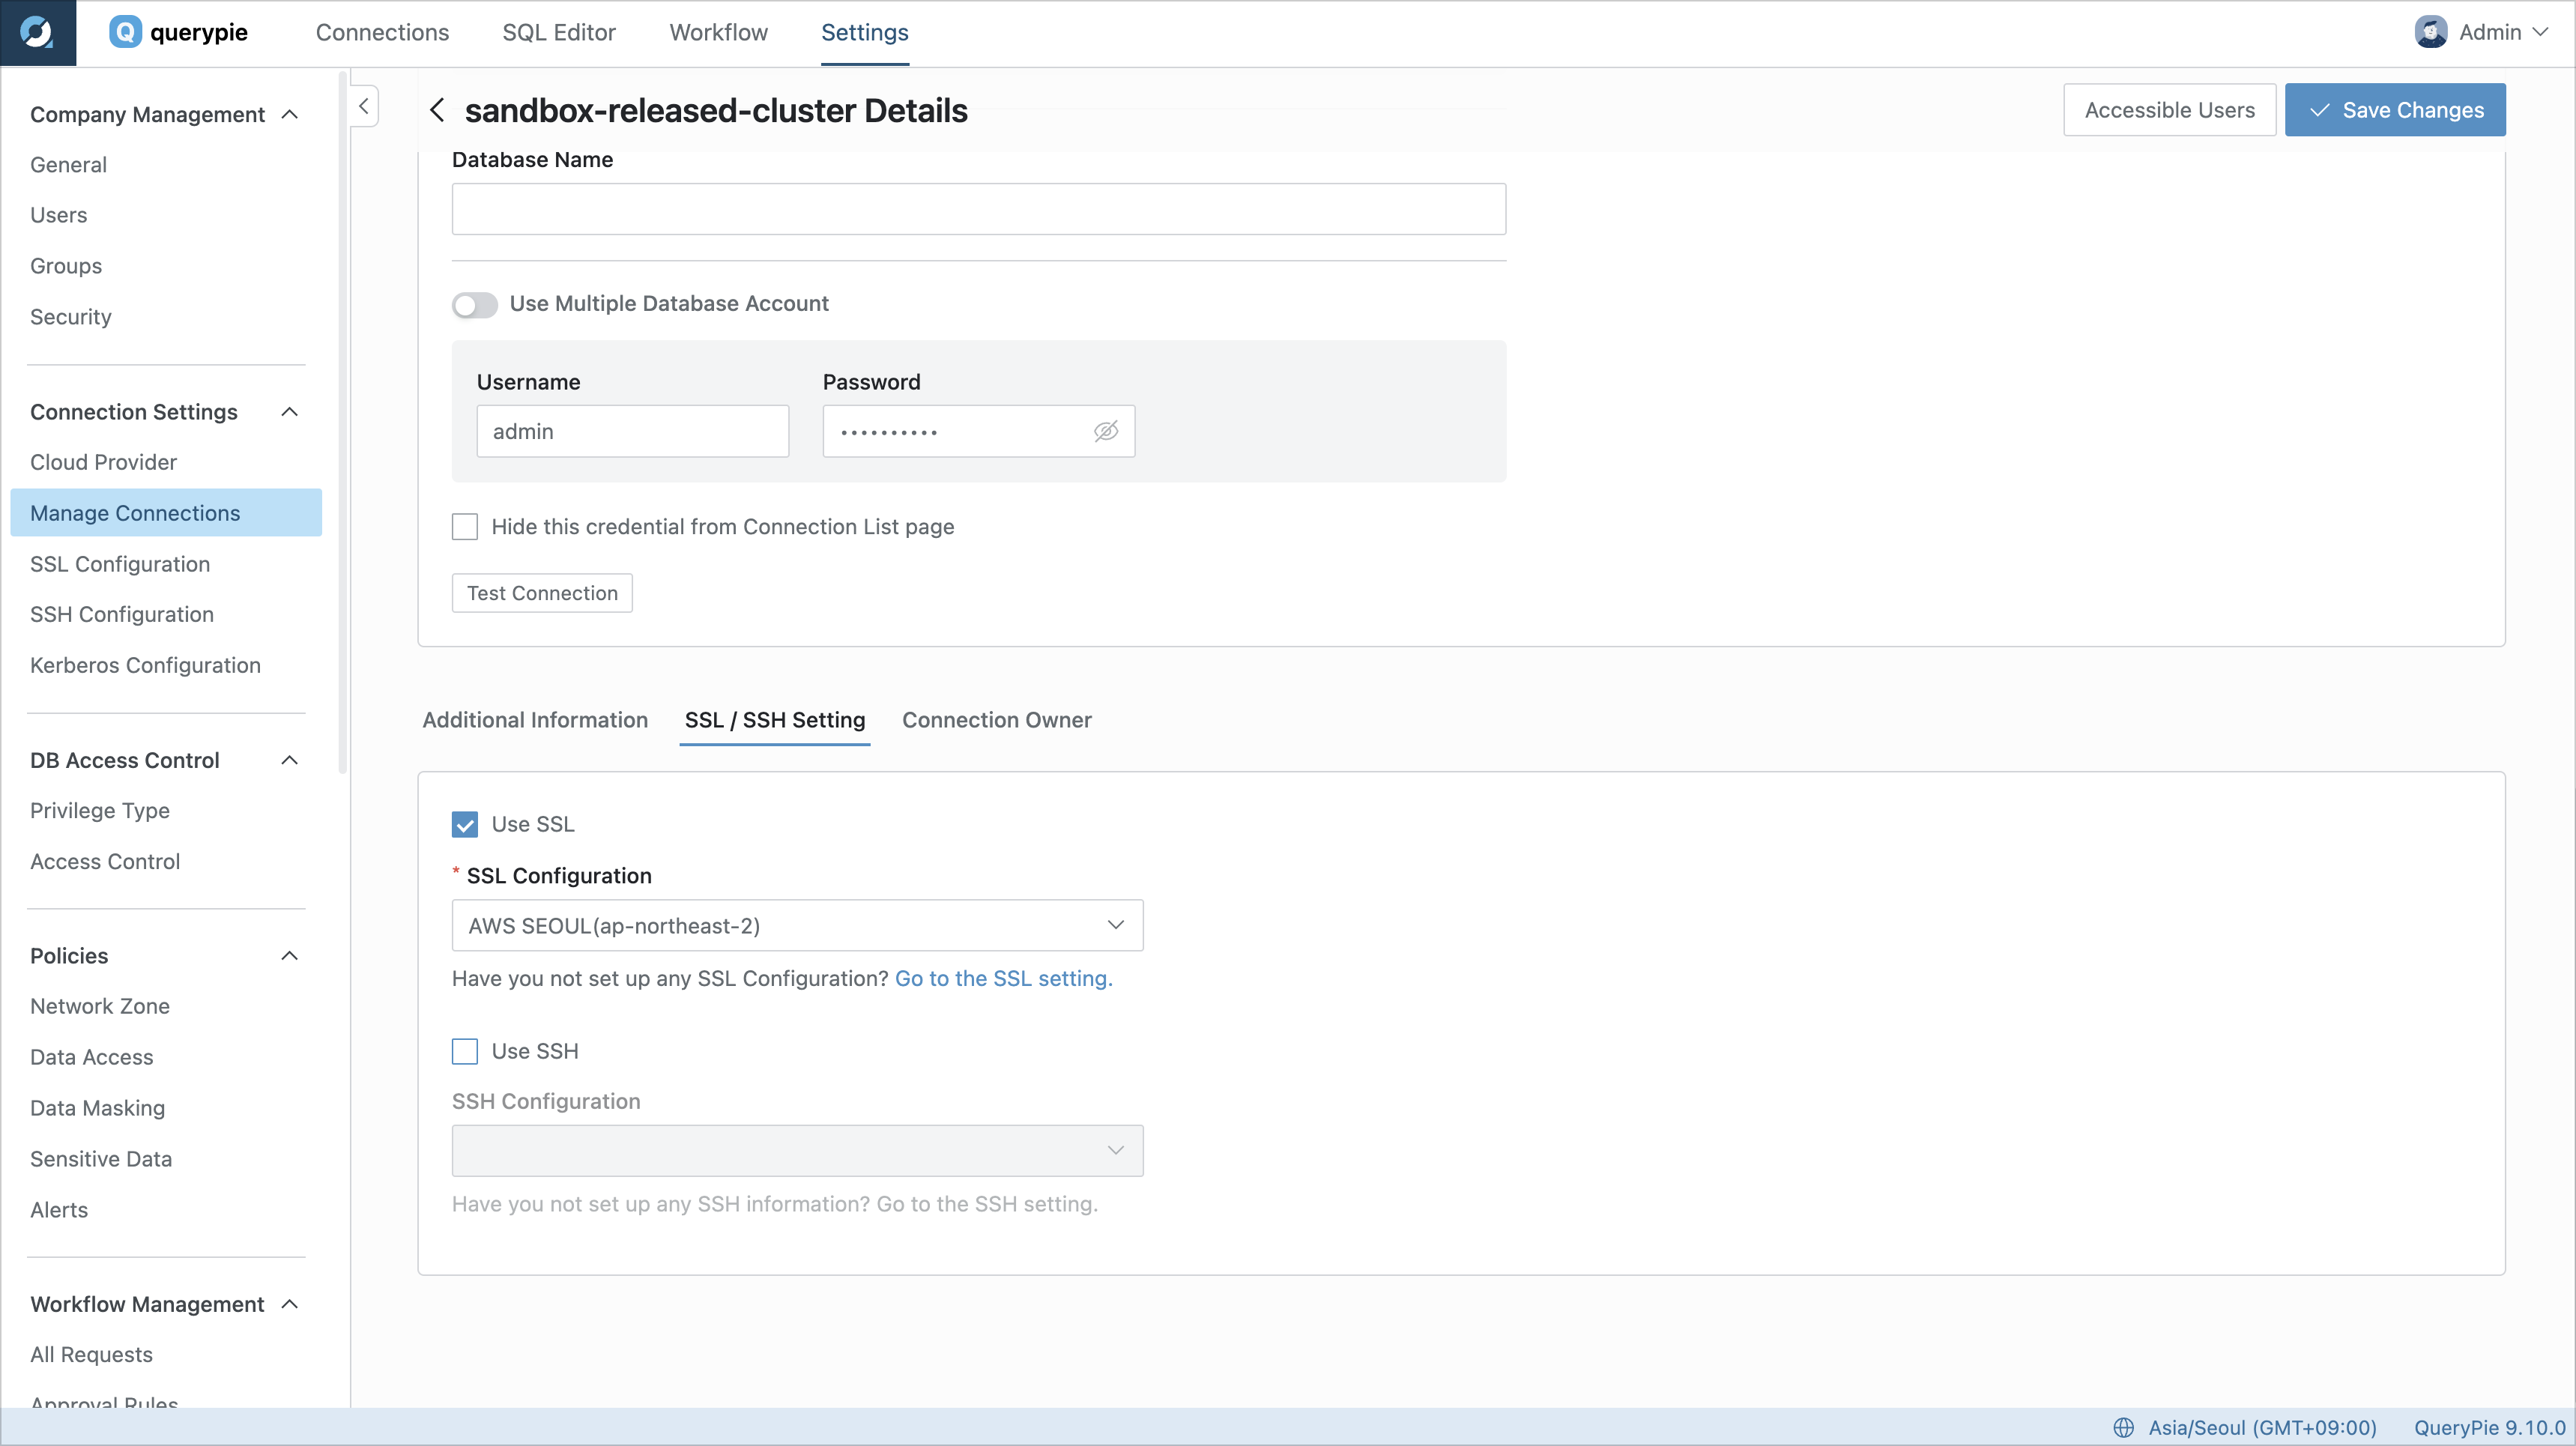Image resolution: width=2576 pixels, height=1446 pixels.
Task: Click the querypie logo
Action: click(178, 32)
